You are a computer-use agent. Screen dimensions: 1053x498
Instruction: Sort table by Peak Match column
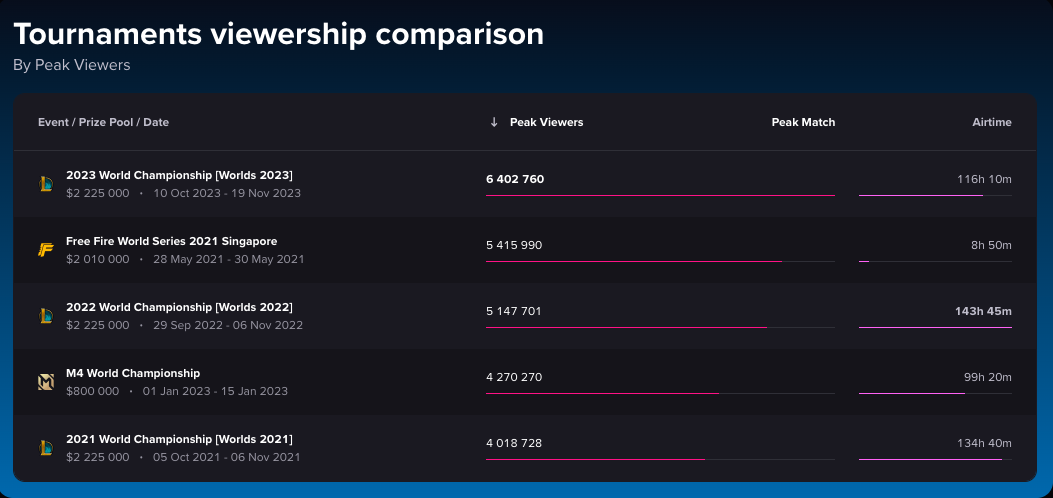point(803,122)
